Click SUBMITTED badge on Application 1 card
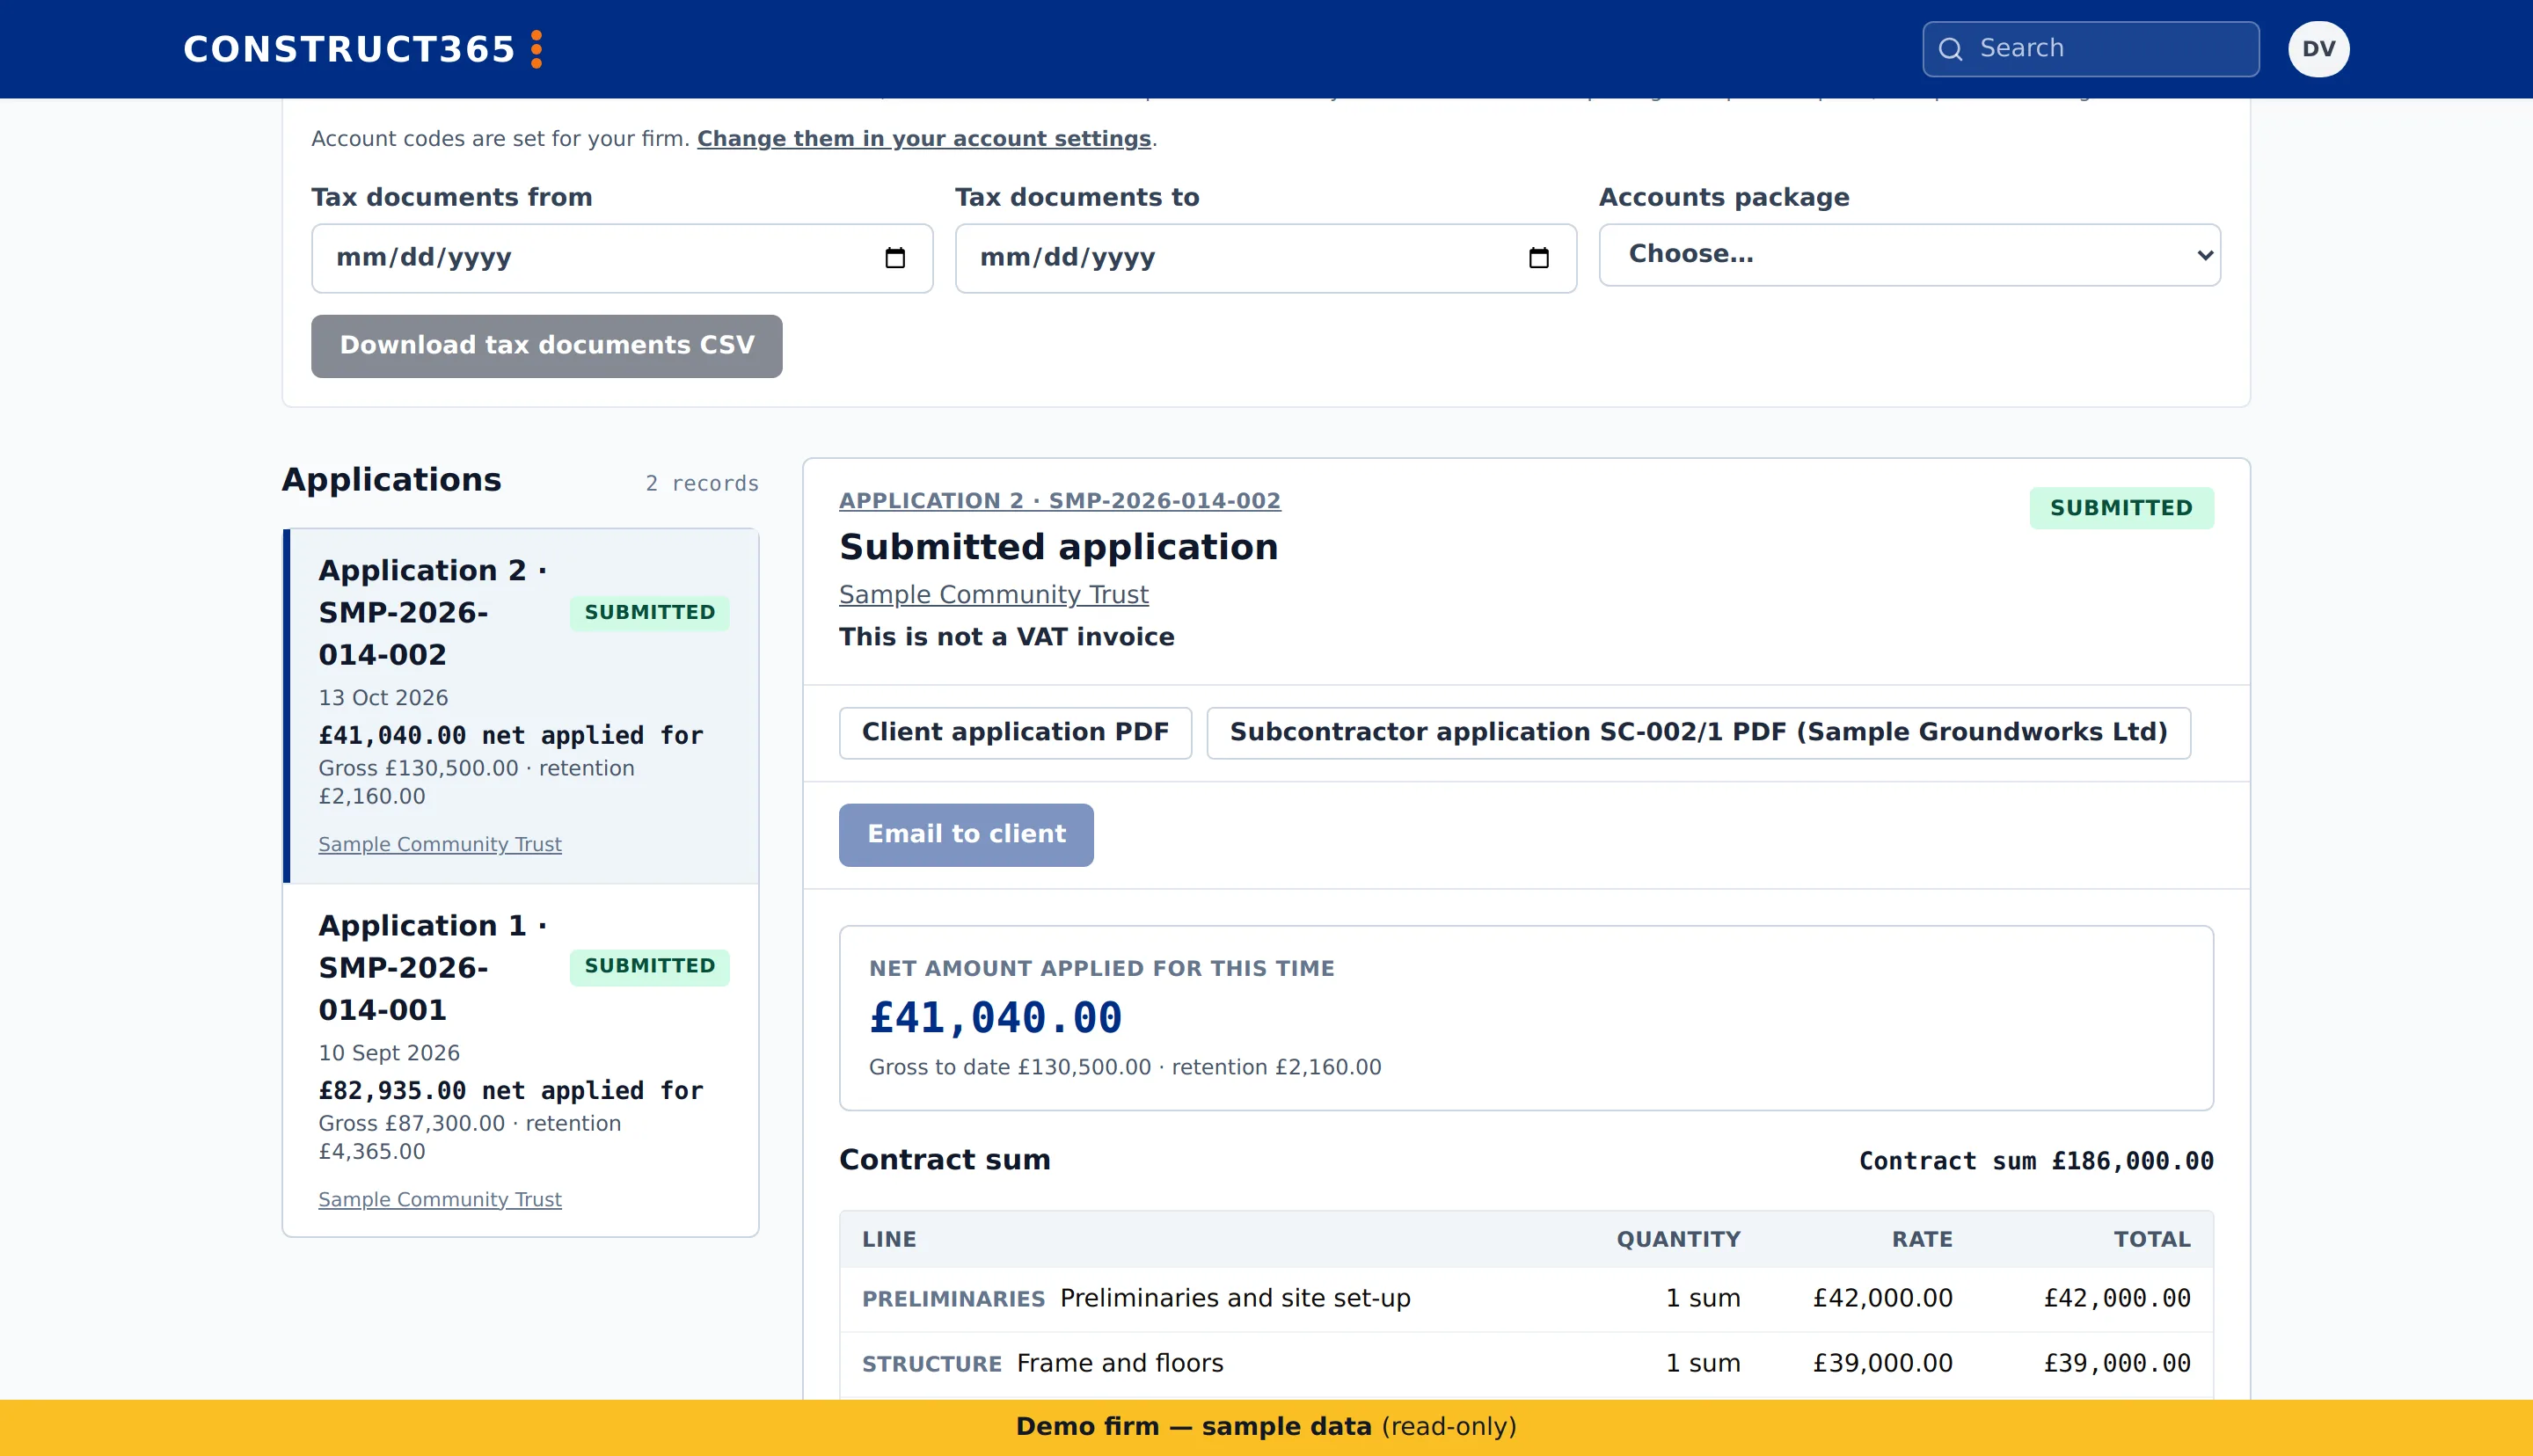The image size is (2533, 1456). (650, 966)
